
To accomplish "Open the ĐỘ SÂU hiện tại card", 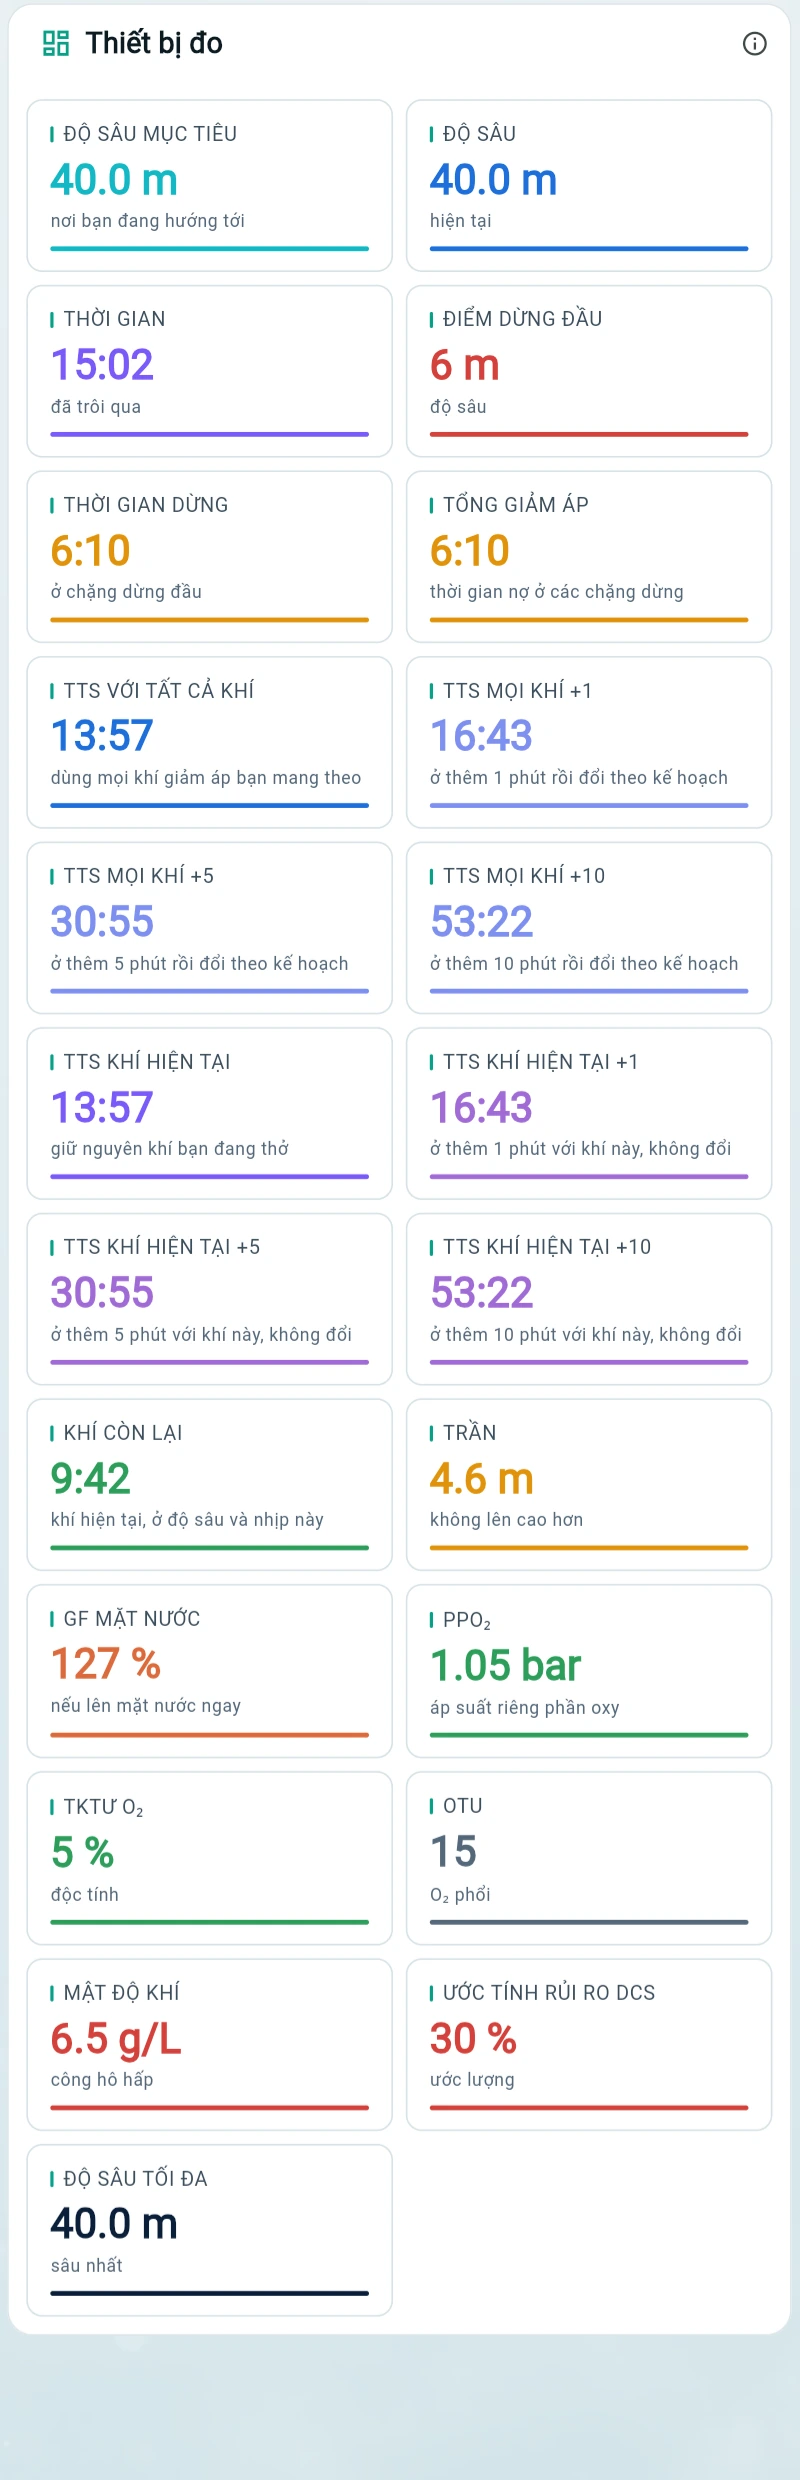I will coord(589,185).
